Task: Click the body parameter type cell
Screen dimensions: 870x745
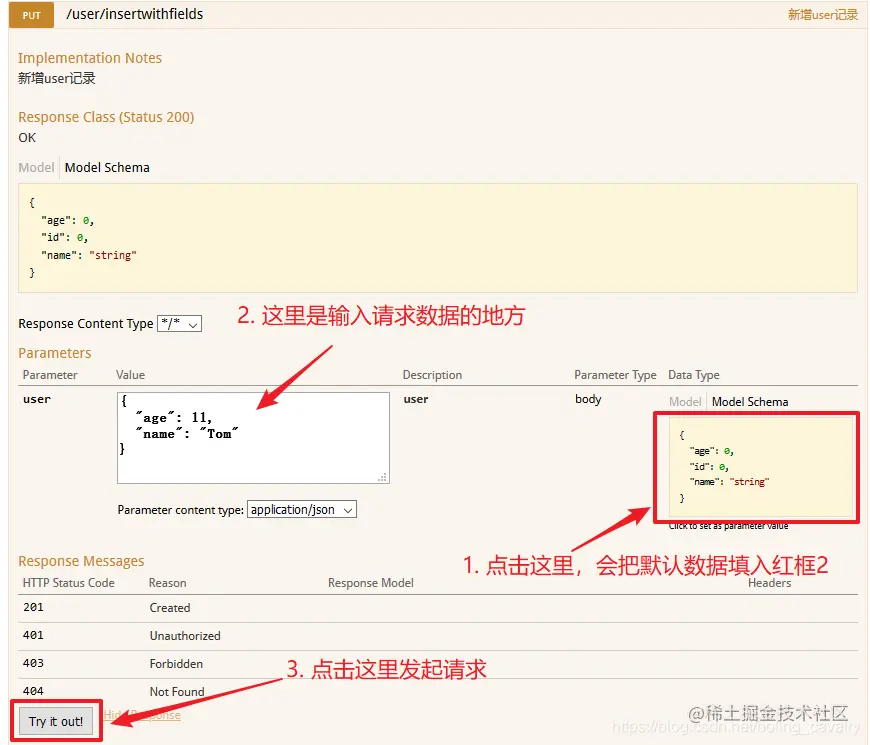Action: [588, 399]
